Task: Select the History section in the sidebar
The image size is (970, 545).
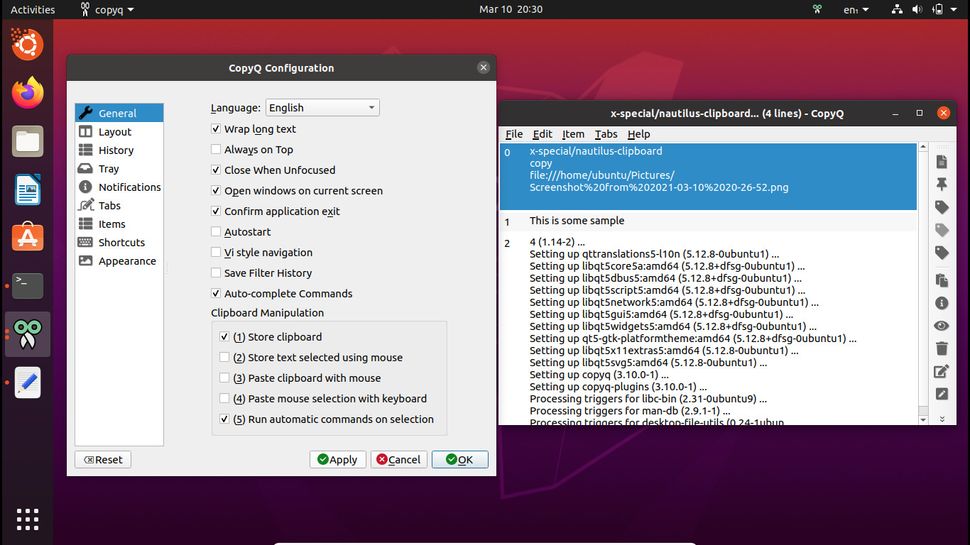Action: [x=119, y=150]
